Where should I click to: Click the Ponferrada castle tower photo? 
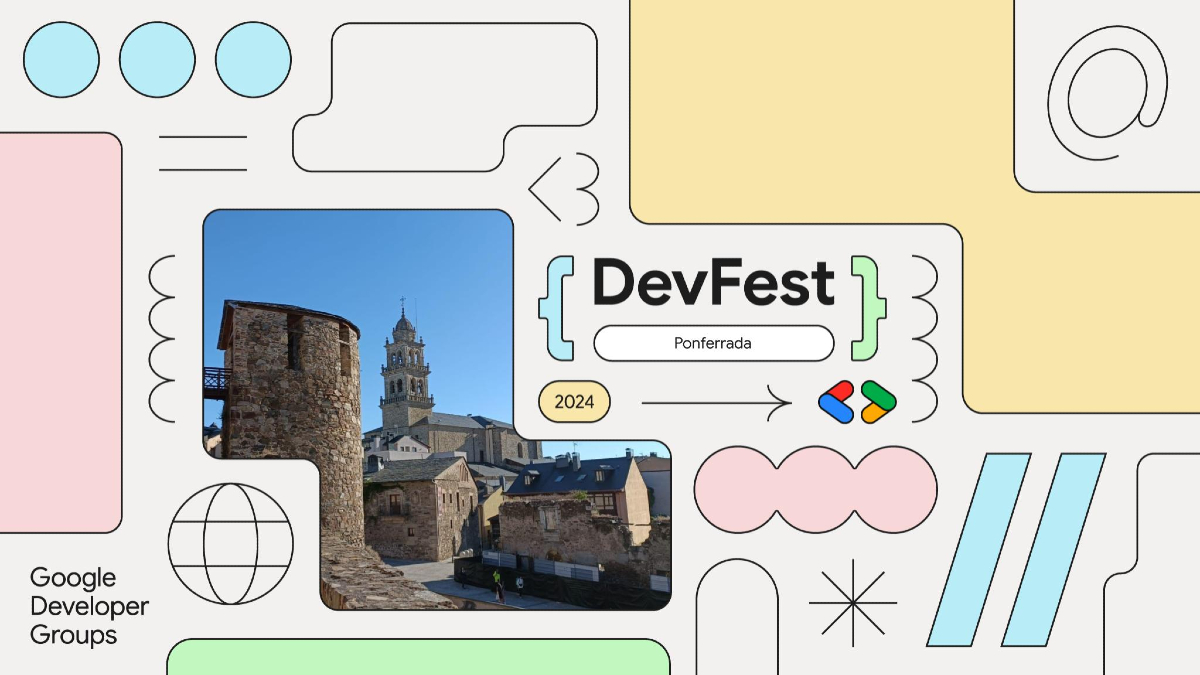coord(437,409)
